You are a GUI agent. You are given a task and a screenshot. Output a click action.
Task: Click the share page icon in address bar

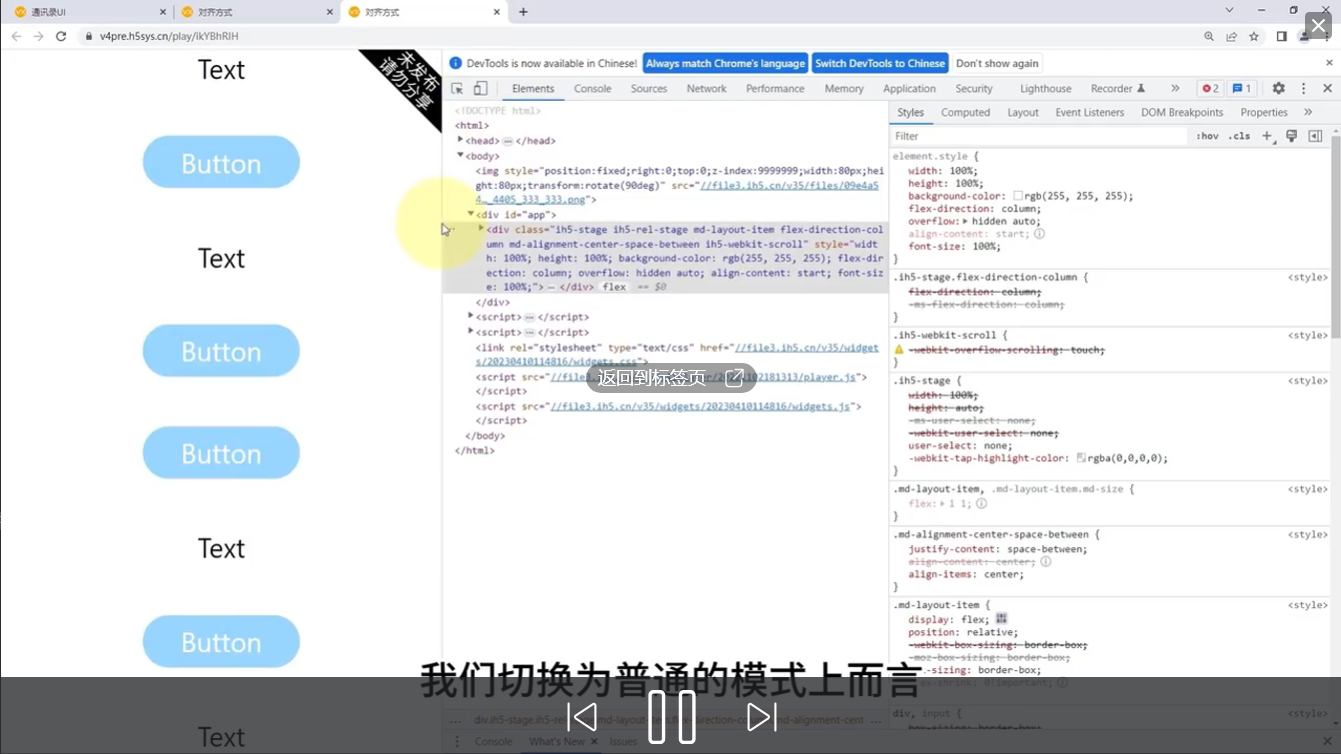coord(1231,36)
